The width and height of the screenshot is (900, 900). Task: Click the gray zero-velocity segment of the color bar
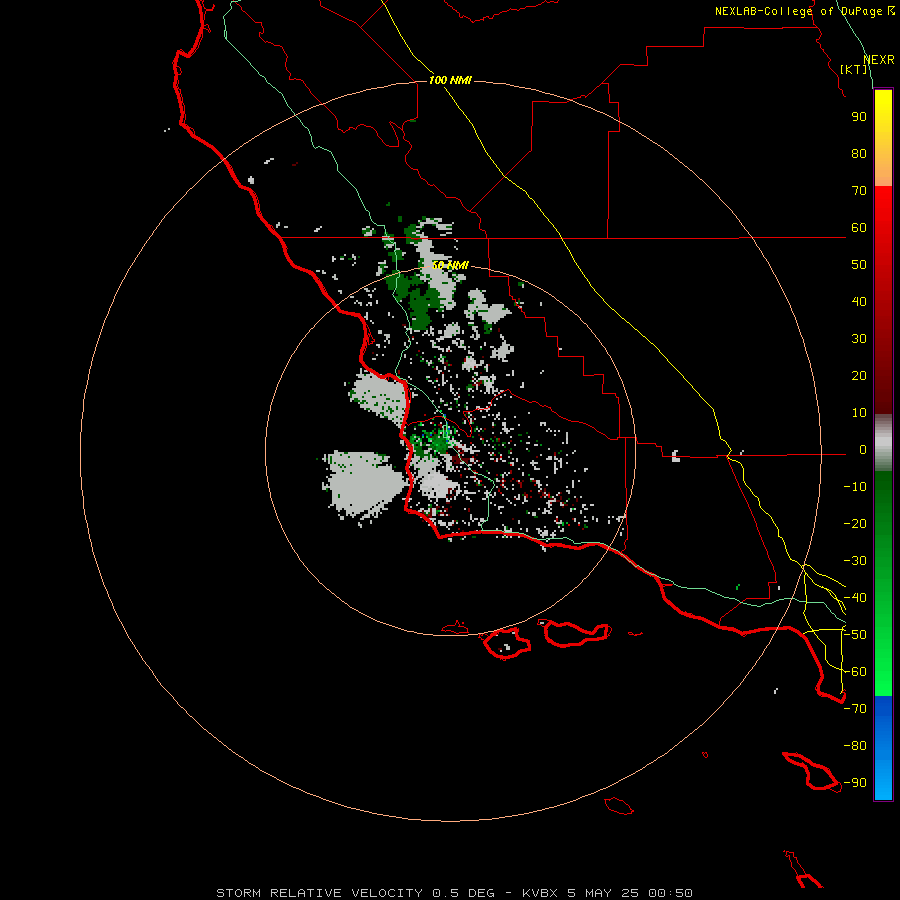(883, 443)
